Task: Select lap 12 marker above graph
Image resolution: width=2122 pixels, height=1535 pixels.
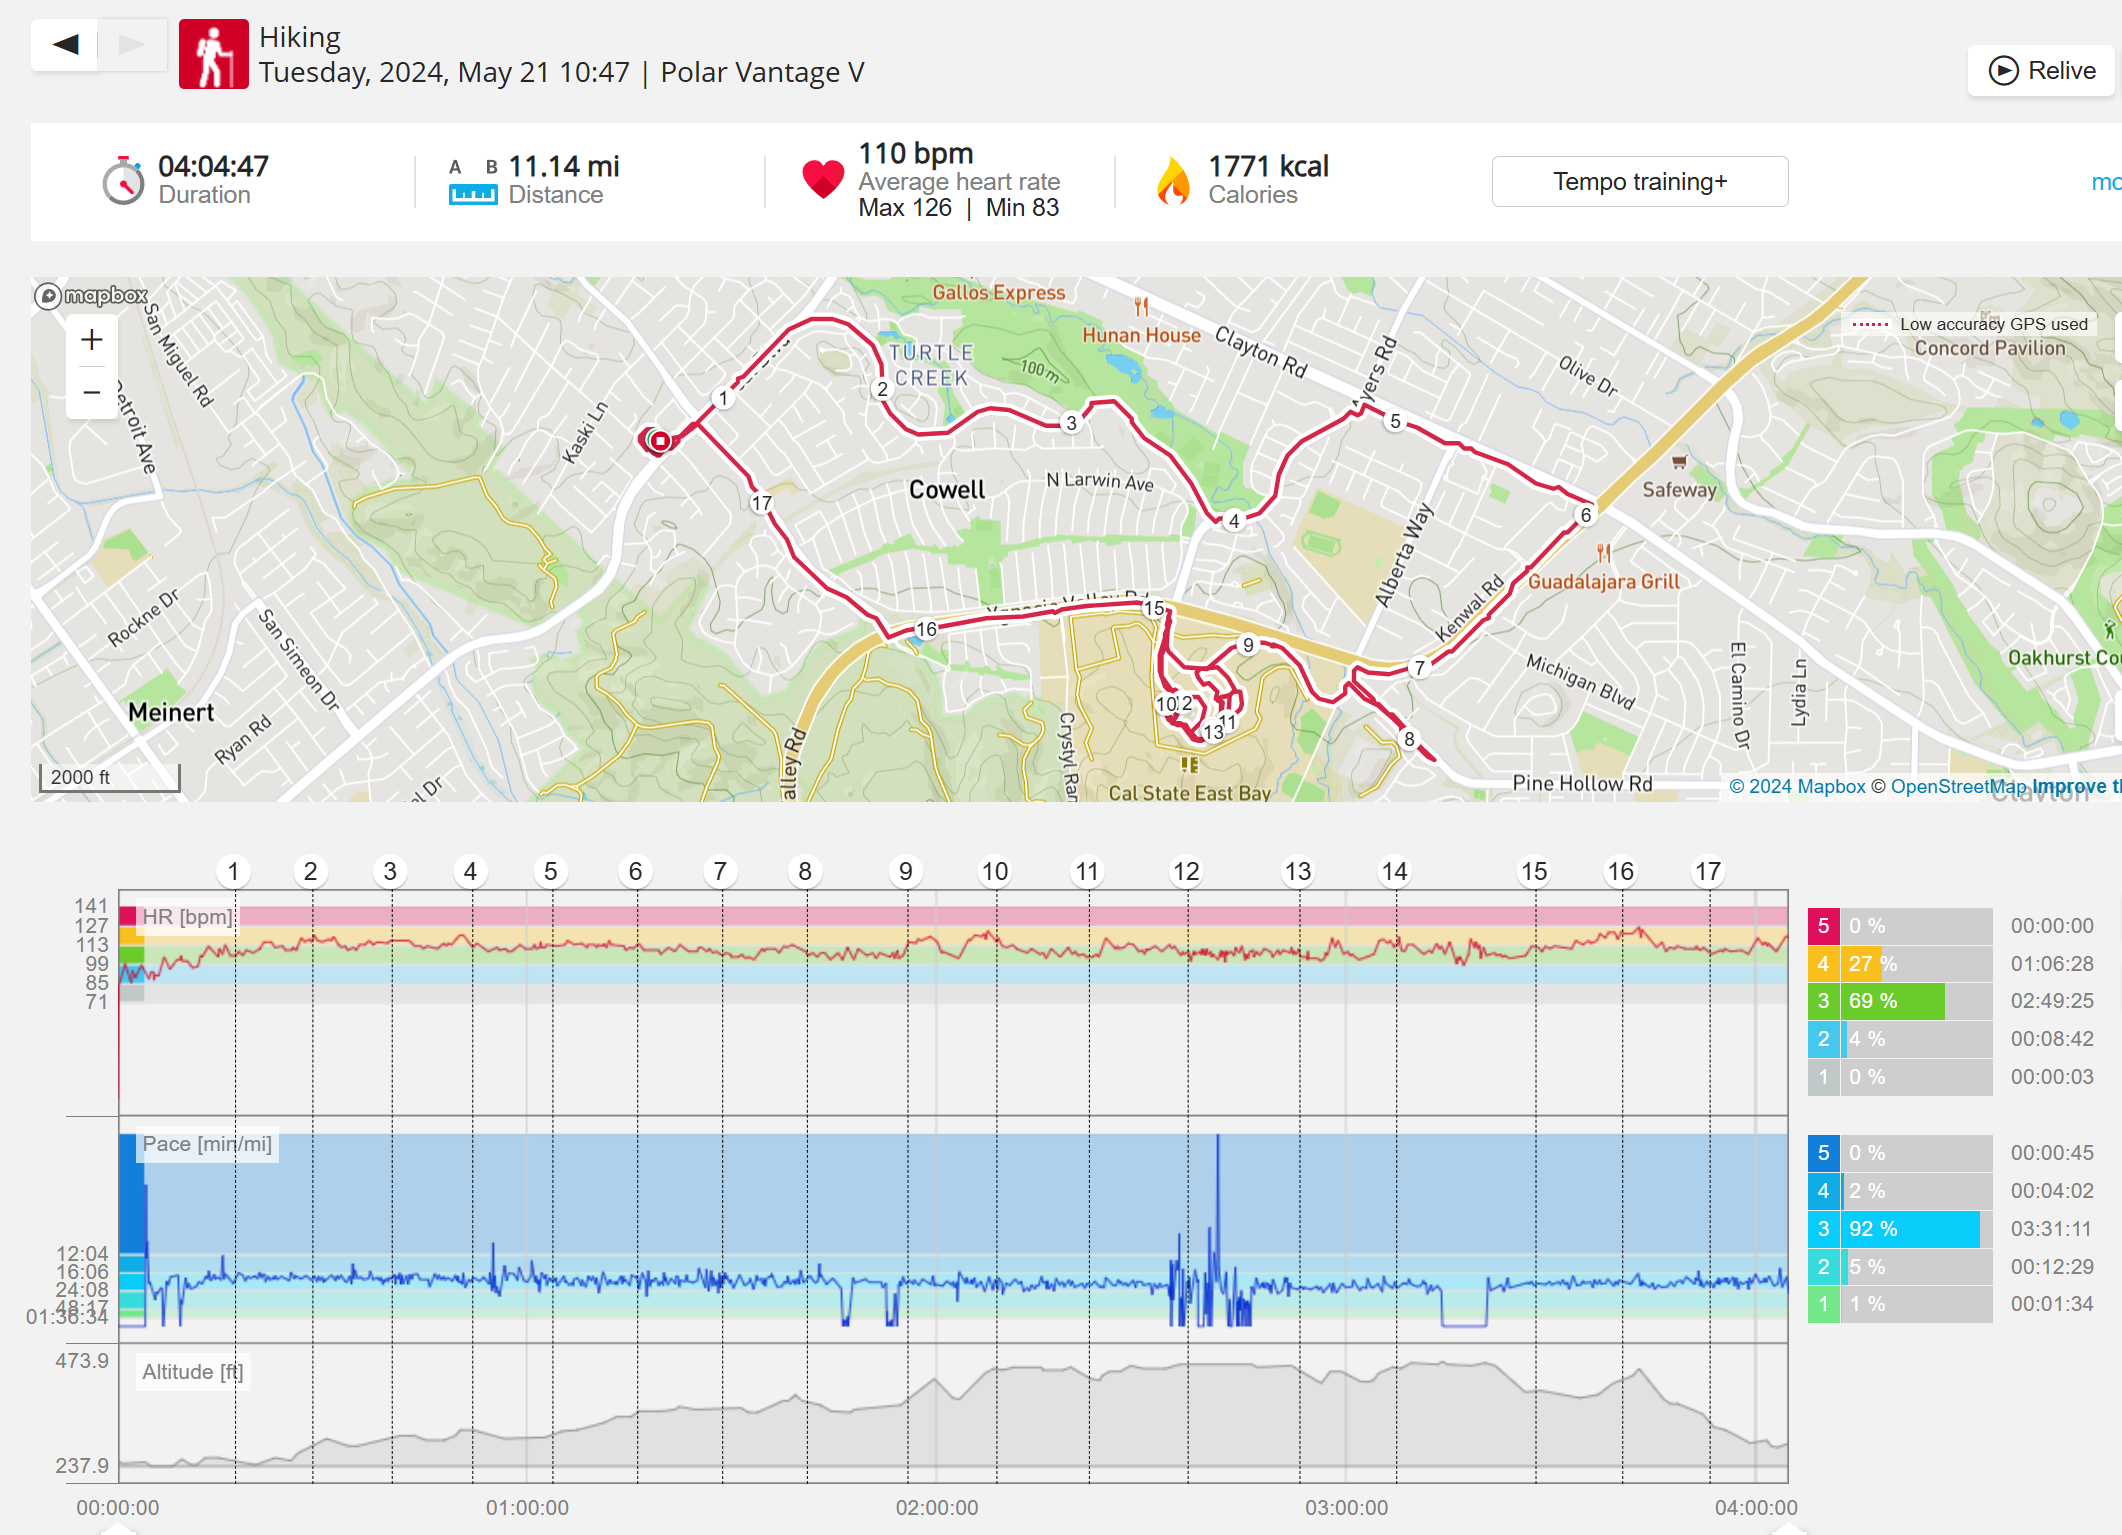Action: click(x=1186, y=871)
